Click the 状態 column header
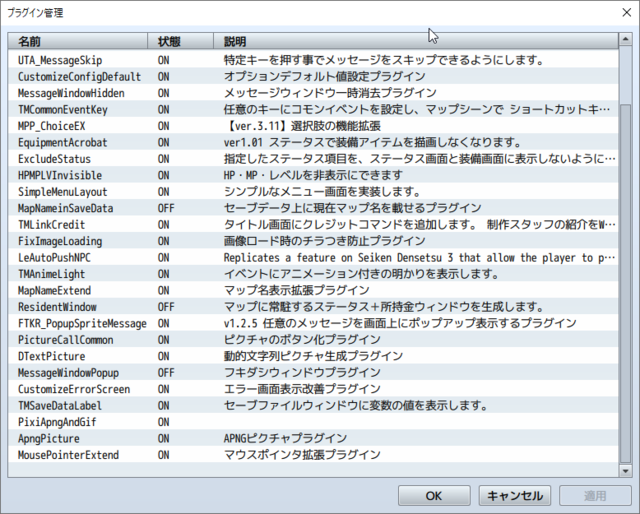The image size is (640, 514). (180, 41)
